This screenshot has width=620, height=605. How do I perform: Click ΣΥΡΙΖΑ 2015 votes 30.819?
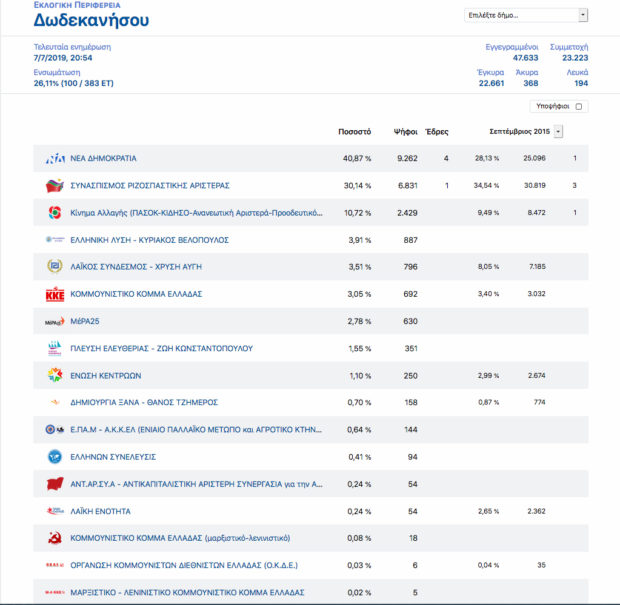(535, 185)
